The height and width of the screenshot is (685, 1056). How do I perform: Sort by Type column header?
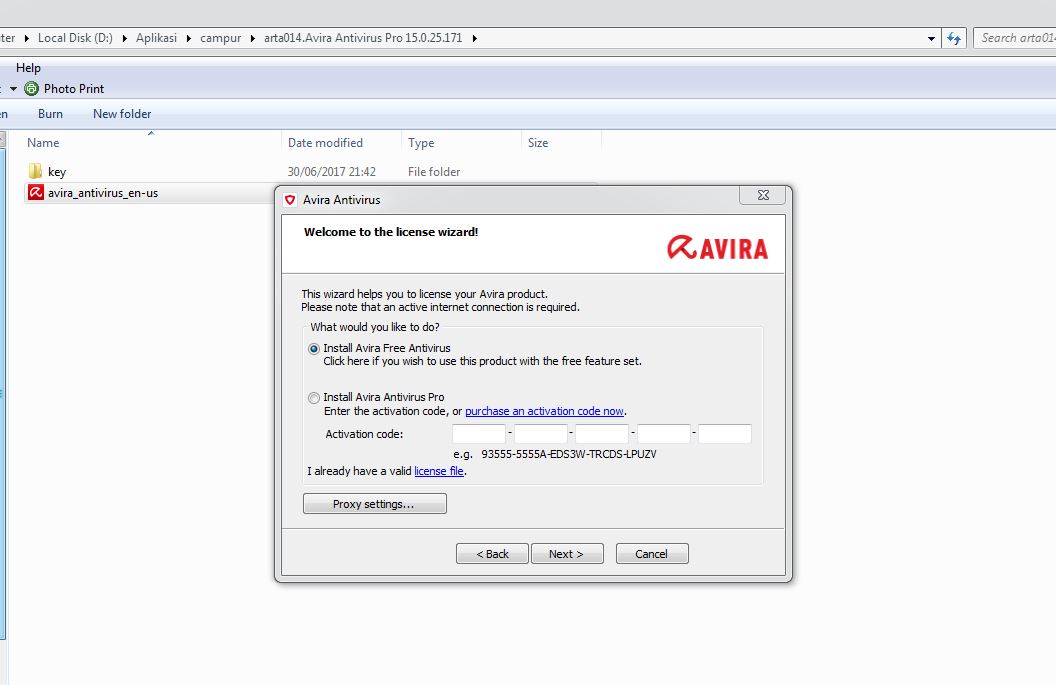(x=421, y=143)
